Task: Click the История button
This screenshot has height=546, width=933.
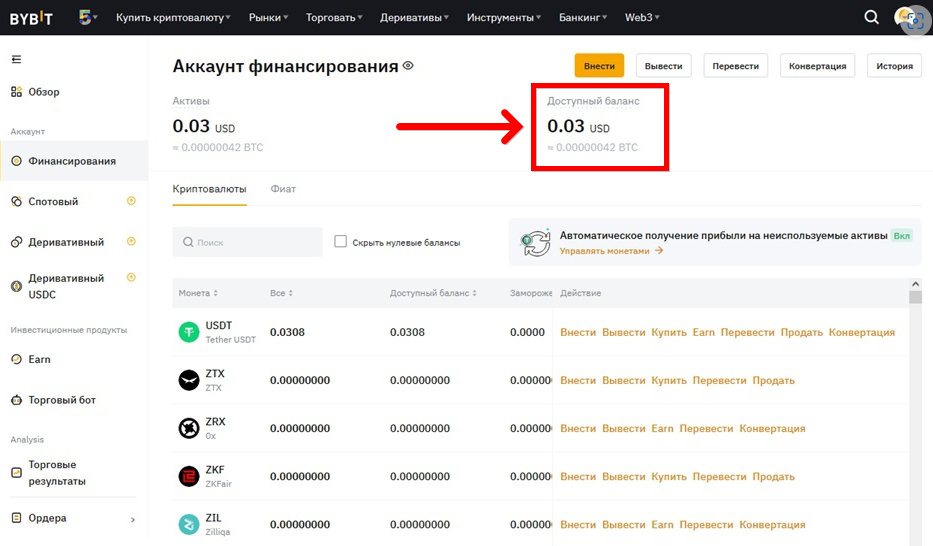Action: click(894, 65)
